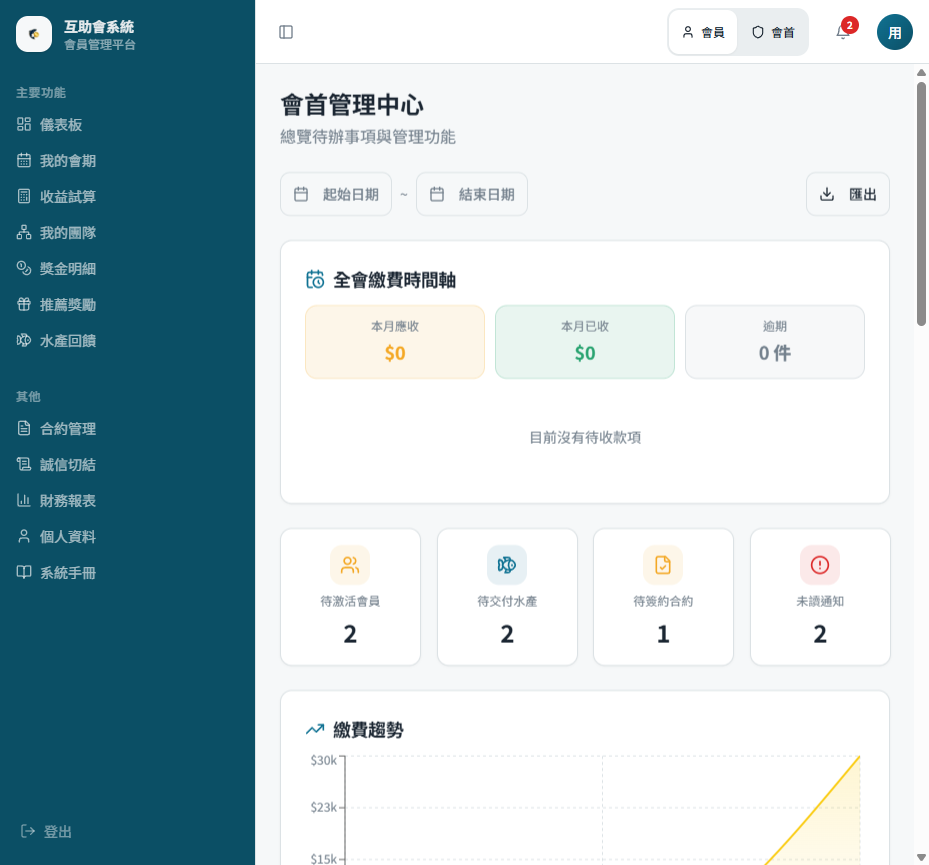This screenshot has width=929, height=865.
Task: Click the 本月已收 $0 card
Action: [x=585, y=342]
